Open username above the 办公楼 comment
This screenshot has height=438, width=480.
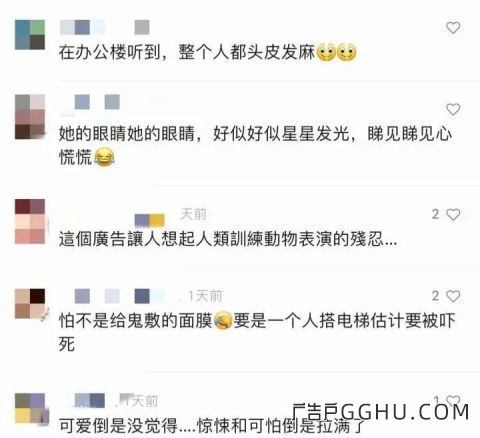[104, 27]
